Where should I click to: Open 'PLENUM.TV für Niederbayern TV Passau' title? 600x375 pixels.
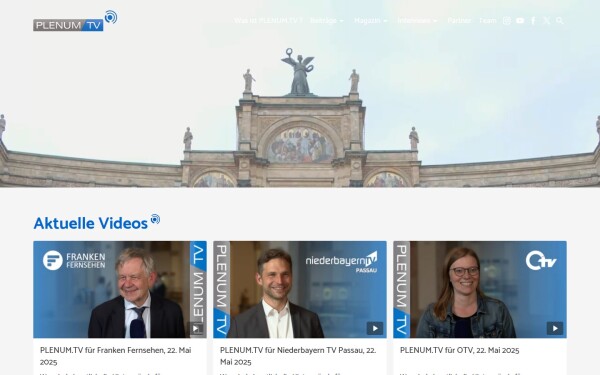coord(298,356)
